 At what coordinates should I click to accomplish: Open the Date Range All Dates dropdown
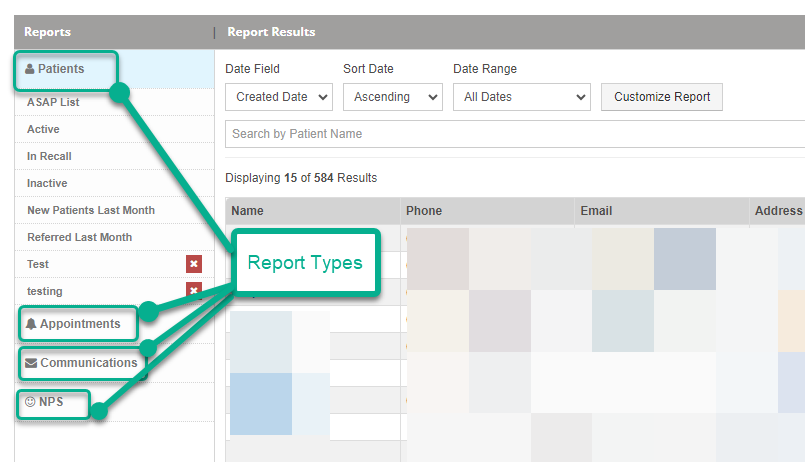[x=521, y=97]
